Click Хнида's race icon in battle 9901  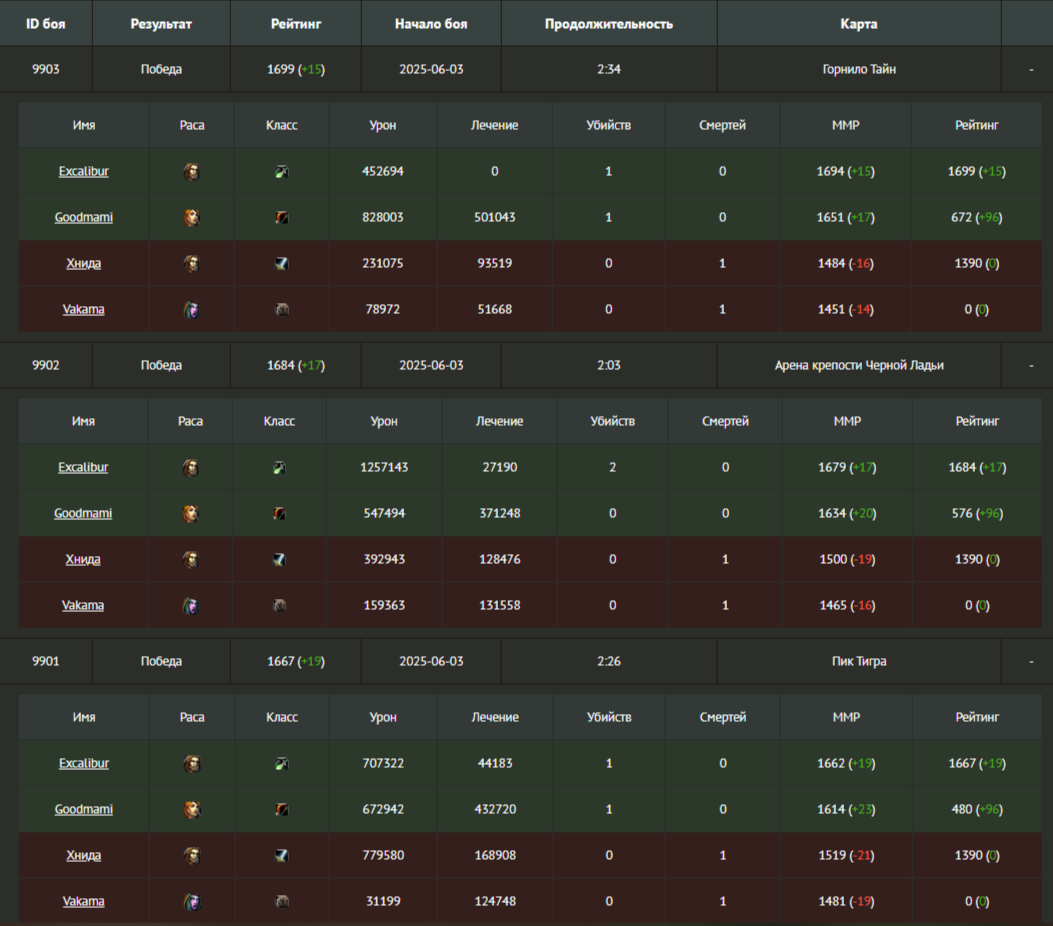(x=191, y=856)
